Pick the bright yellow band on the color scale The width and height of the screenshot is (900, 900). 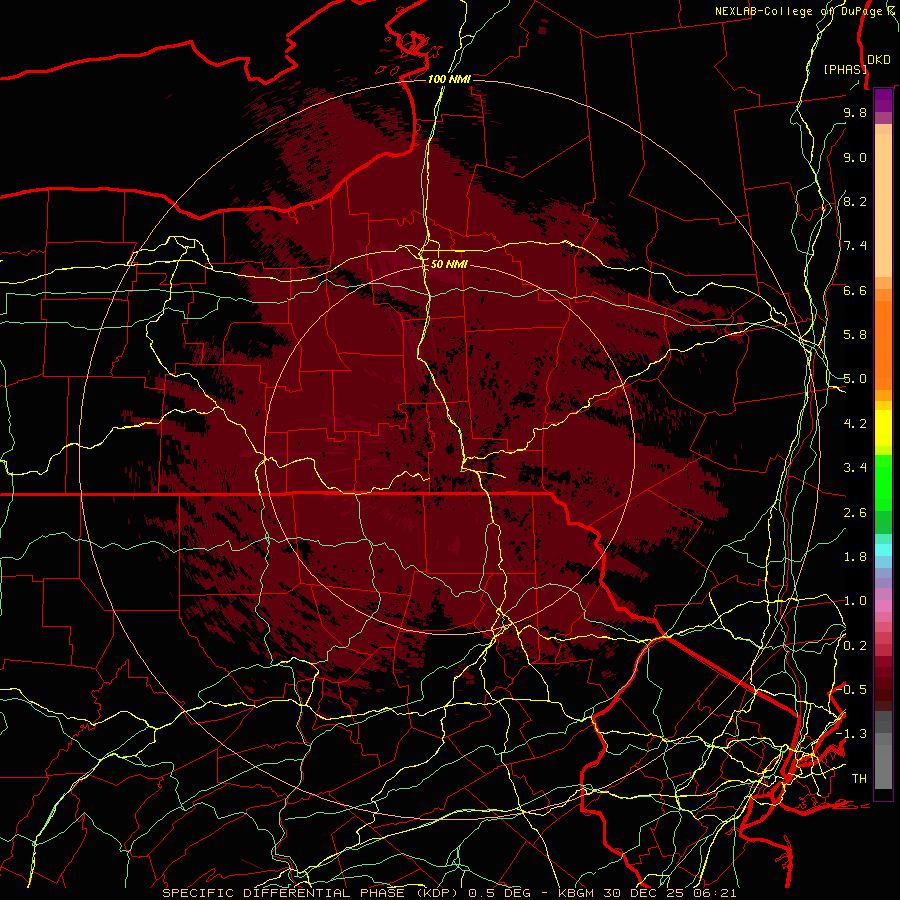[883, 428]
